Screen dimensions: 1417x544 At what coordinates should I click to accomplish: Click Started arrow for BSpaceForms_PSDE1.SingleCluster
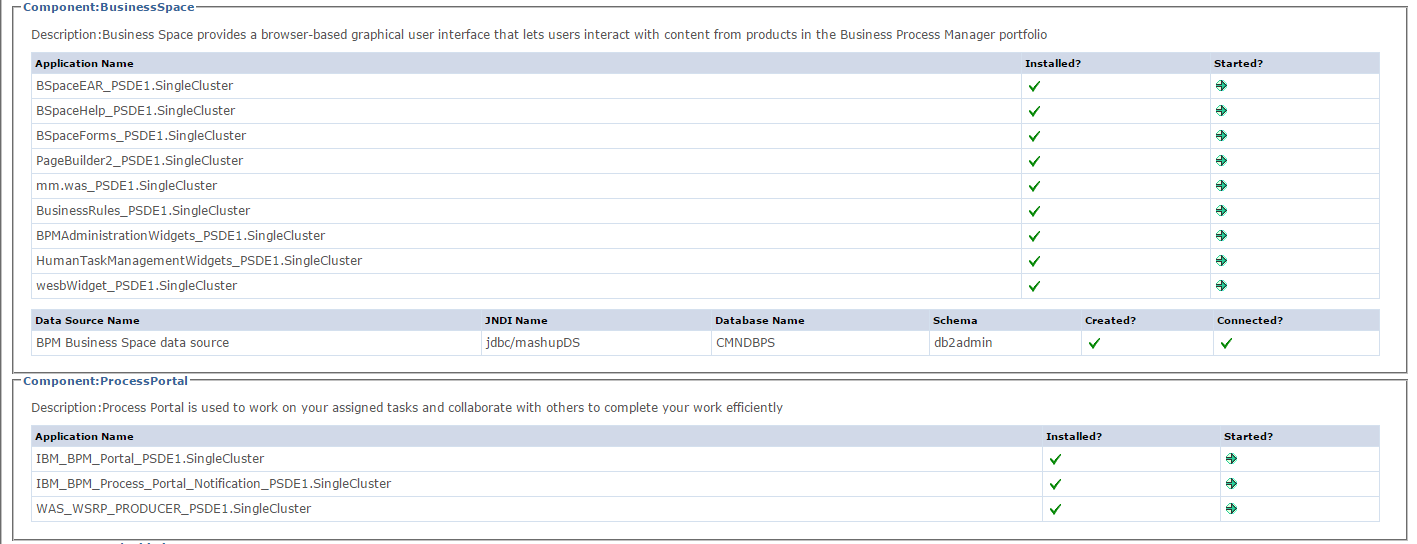coord(1221,135)
